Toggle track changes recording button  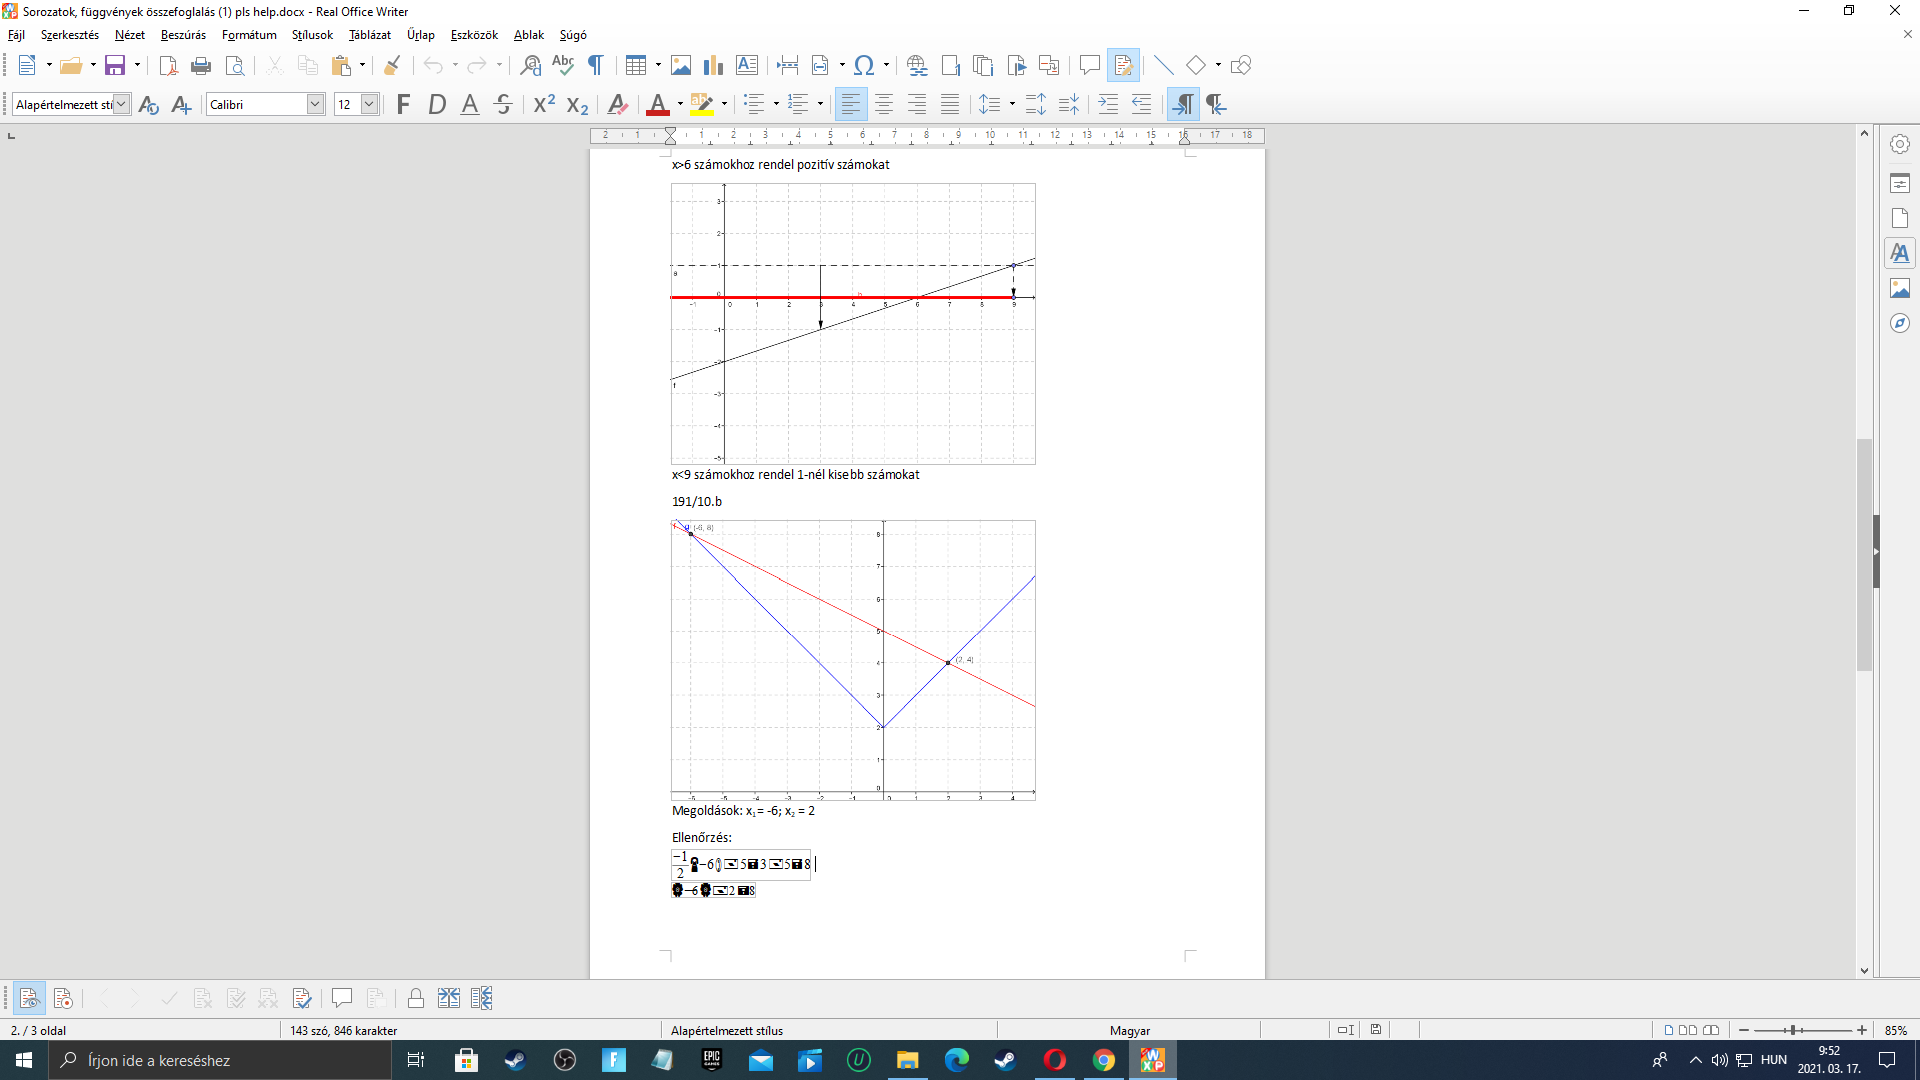tap(63, 998)
